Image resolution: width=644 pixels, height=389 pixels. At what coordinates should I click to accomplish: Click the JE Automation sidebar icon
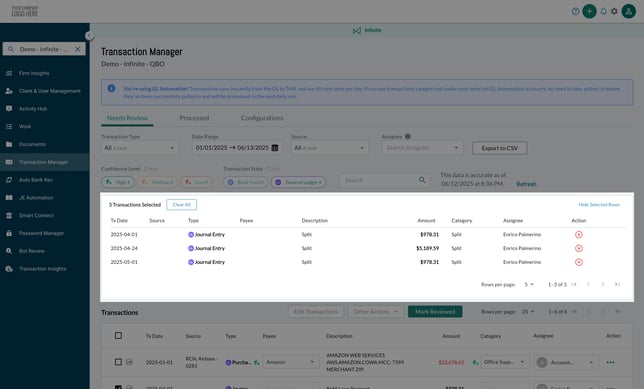pos(9,198)
